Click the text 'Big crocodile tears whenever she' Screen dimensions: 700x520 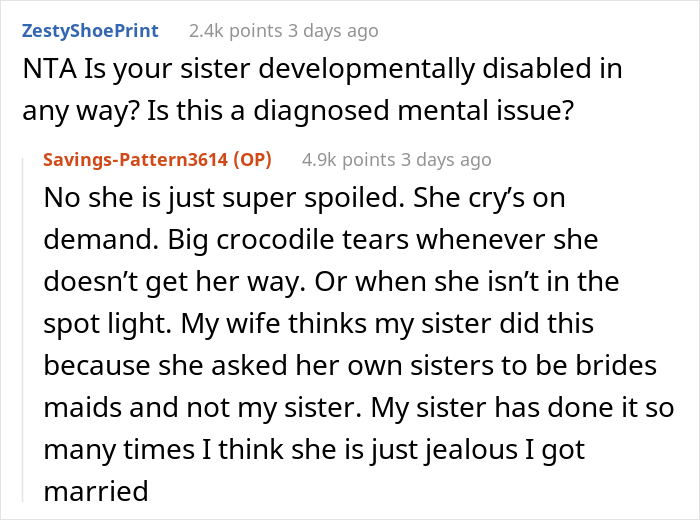pyautogui.click(x=383, y=240)
